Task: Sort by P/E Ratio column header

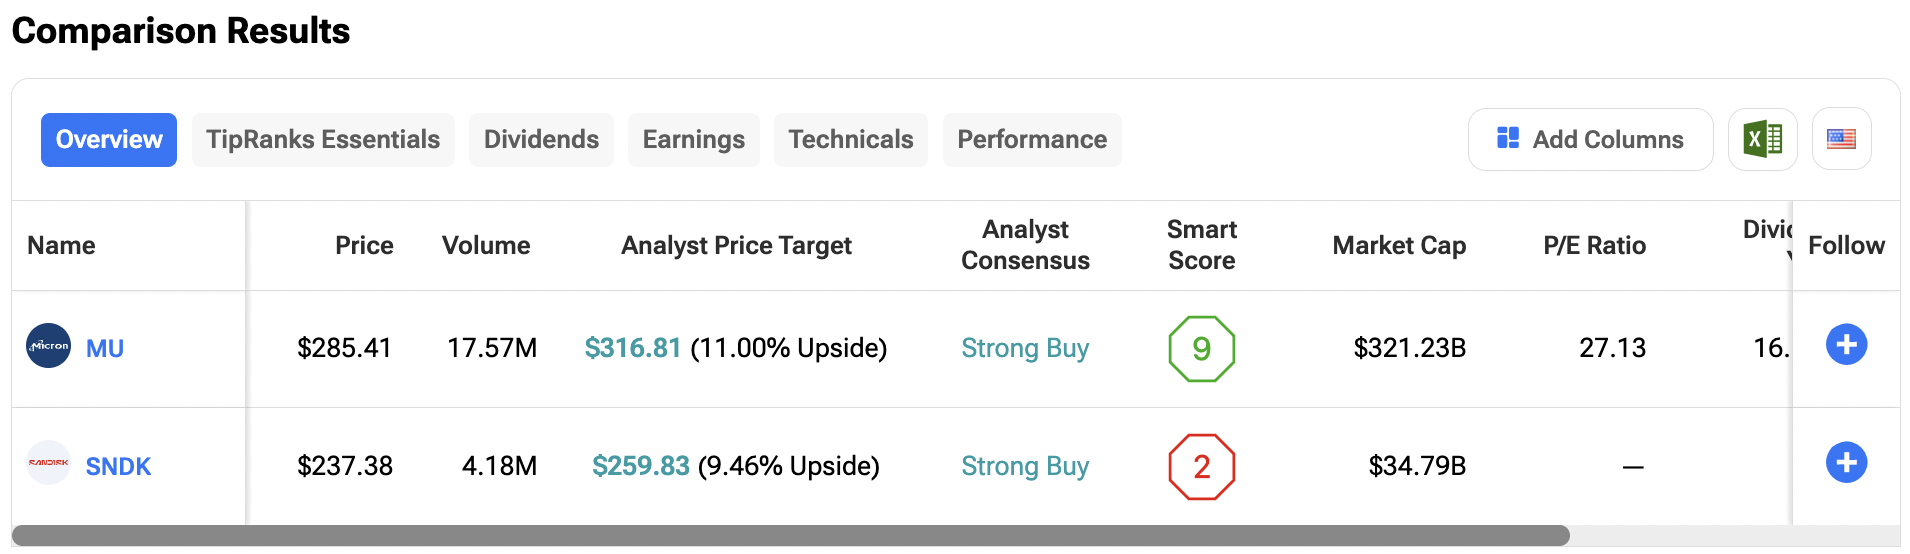Action: pyautogui.click(x=1594, y=245)
